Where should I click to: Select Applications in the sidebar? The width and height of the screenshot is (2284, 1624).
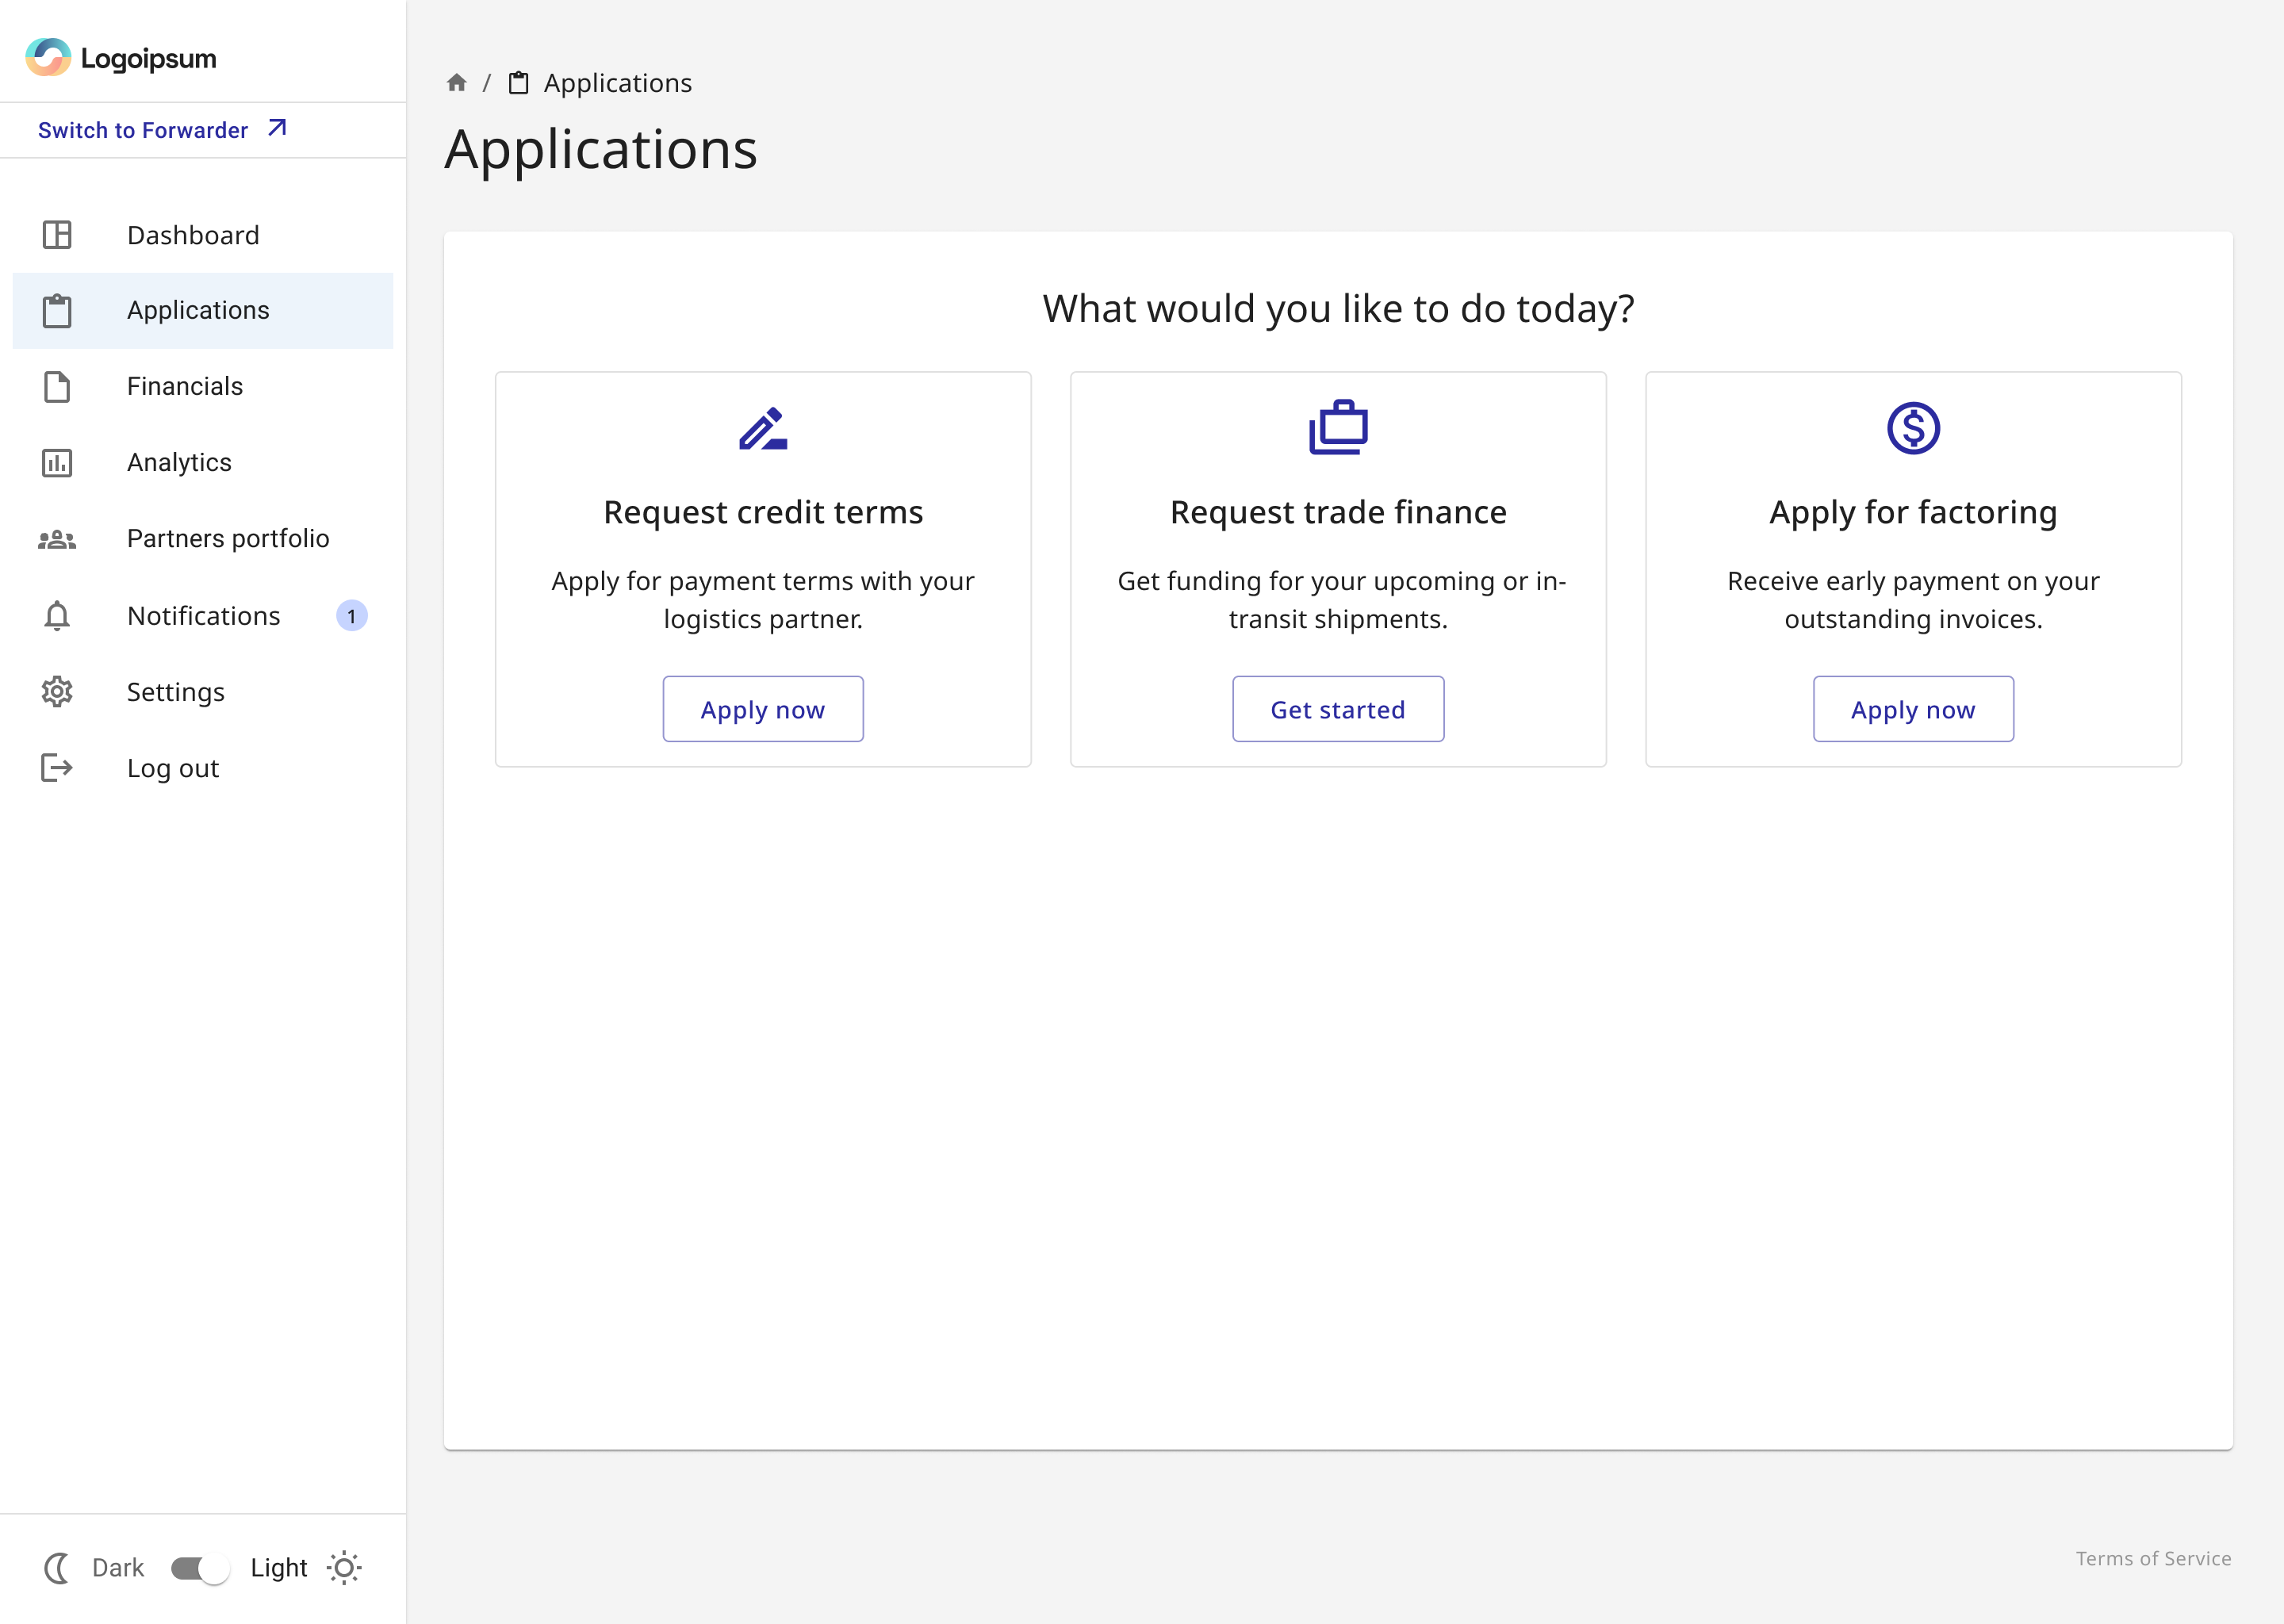(x=203, y=311)
